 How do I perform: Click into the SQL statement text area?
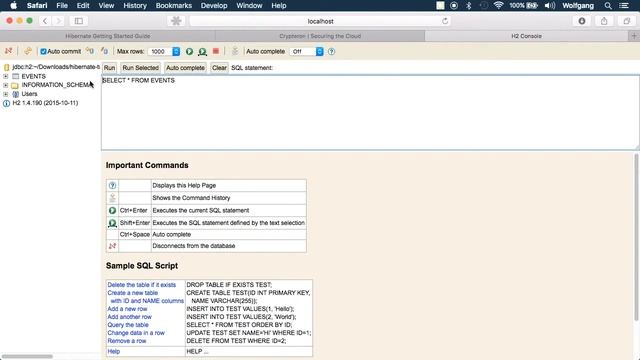(370, 113)
